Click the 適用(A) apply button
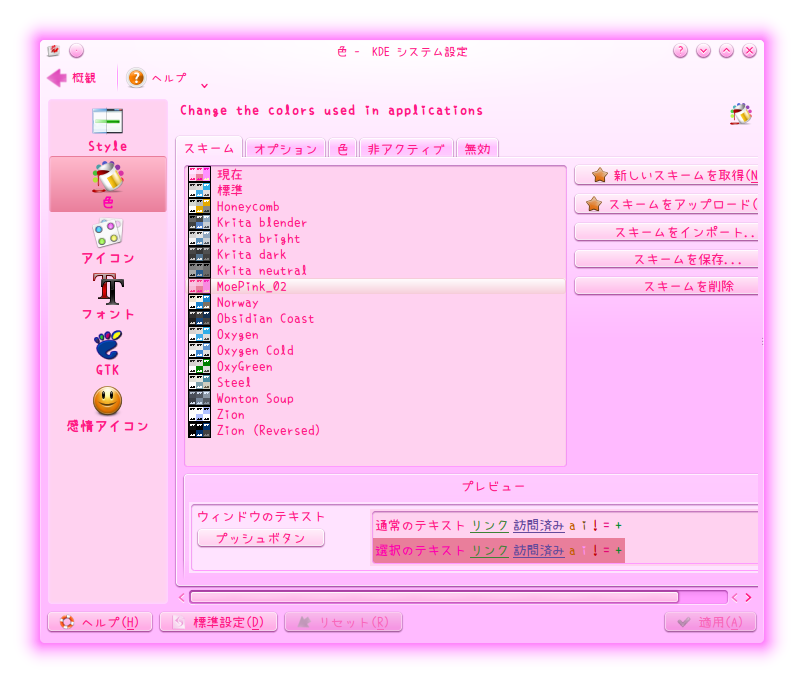This screenshot has width=804, height=683. 710,622
